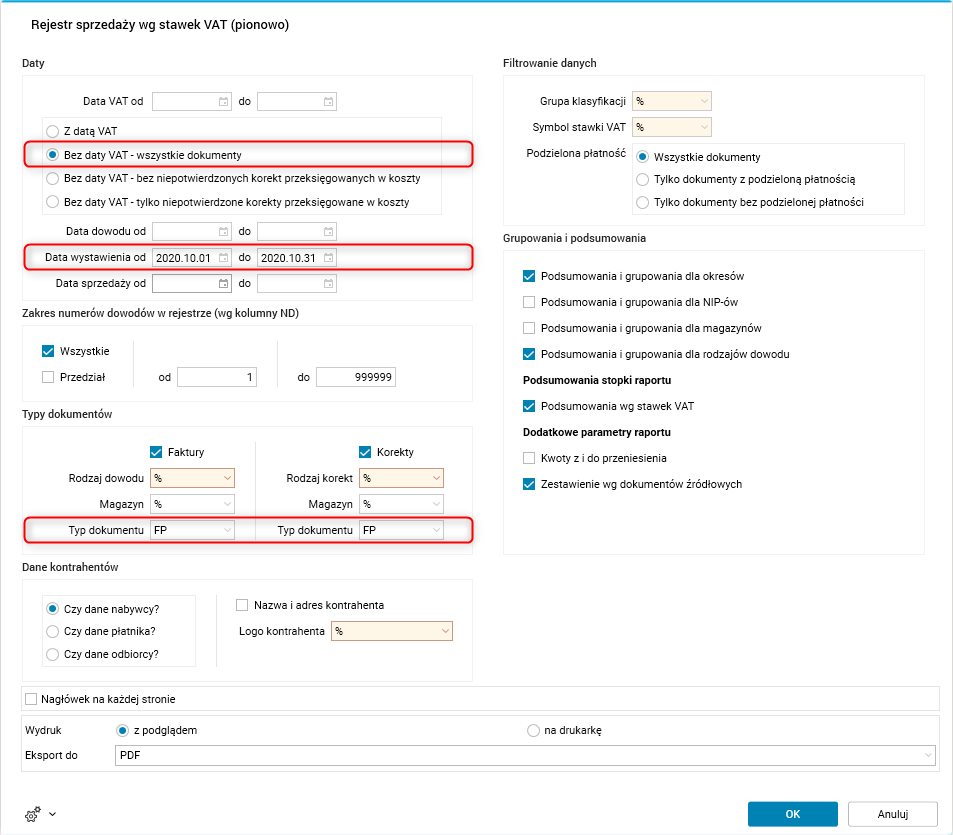Open calendar for Data wystawienia od

tap(223, 257)
